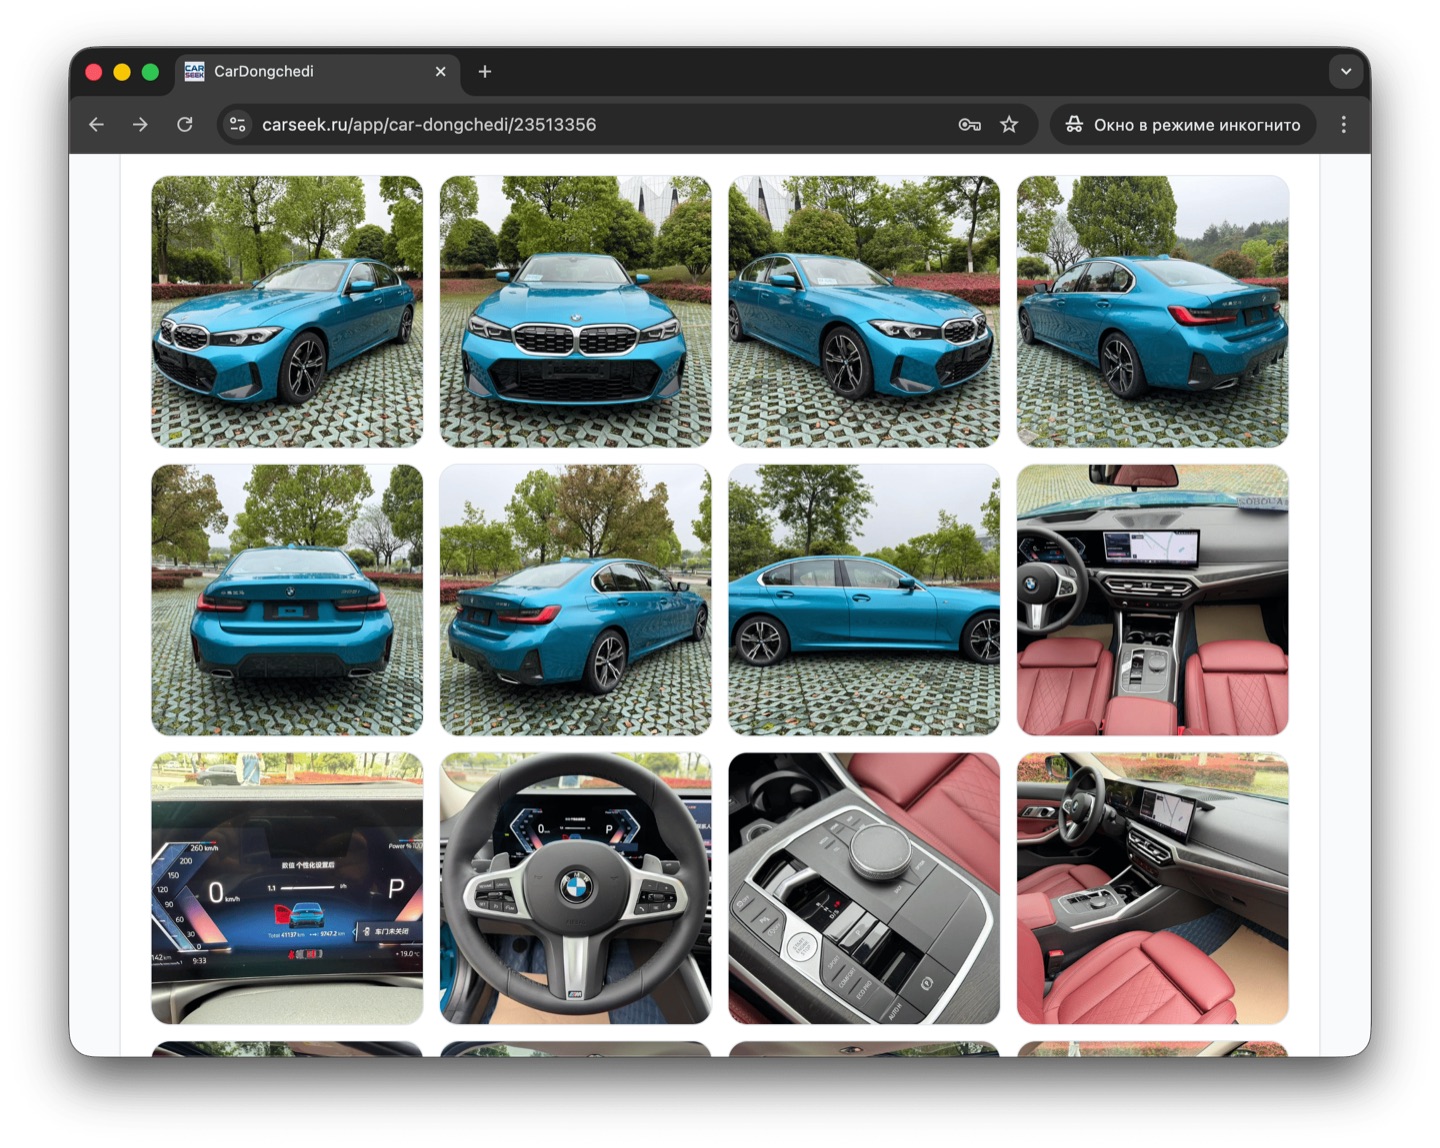Select the CarDongchedi tab
This screenshot has height=1148, width=1440.
click(318, 72)
